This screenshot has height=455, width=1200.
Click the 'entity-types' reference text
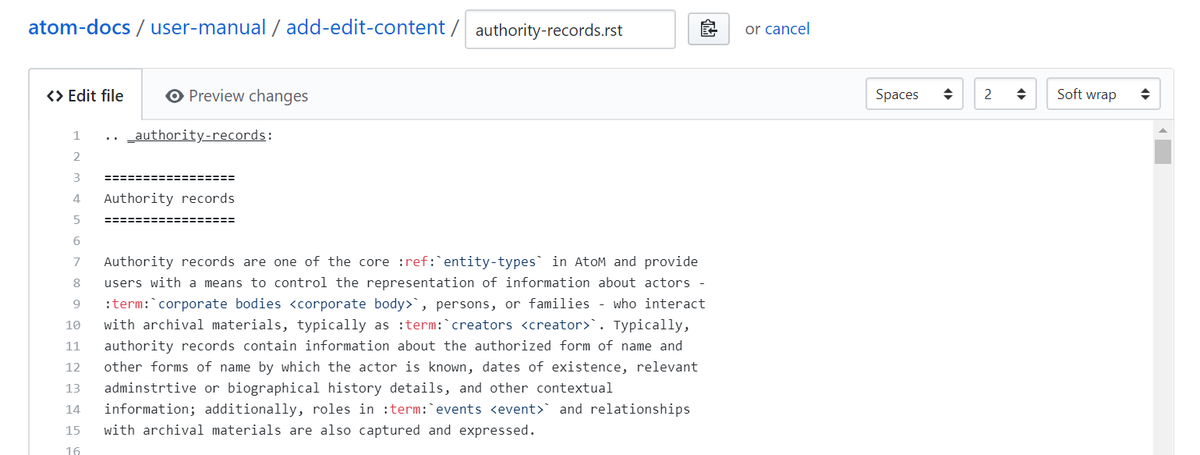490,261
